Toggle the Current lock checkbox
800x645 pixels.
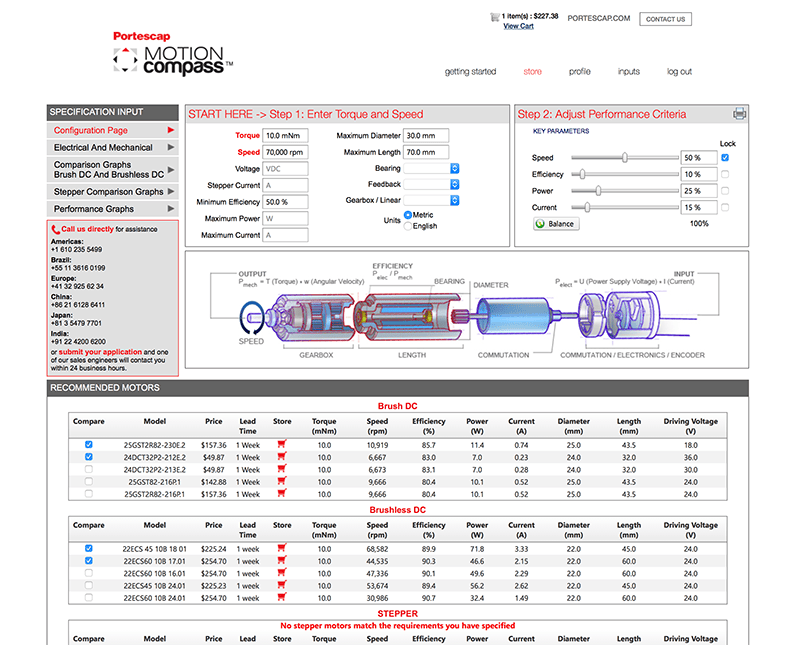coord(725,207)
